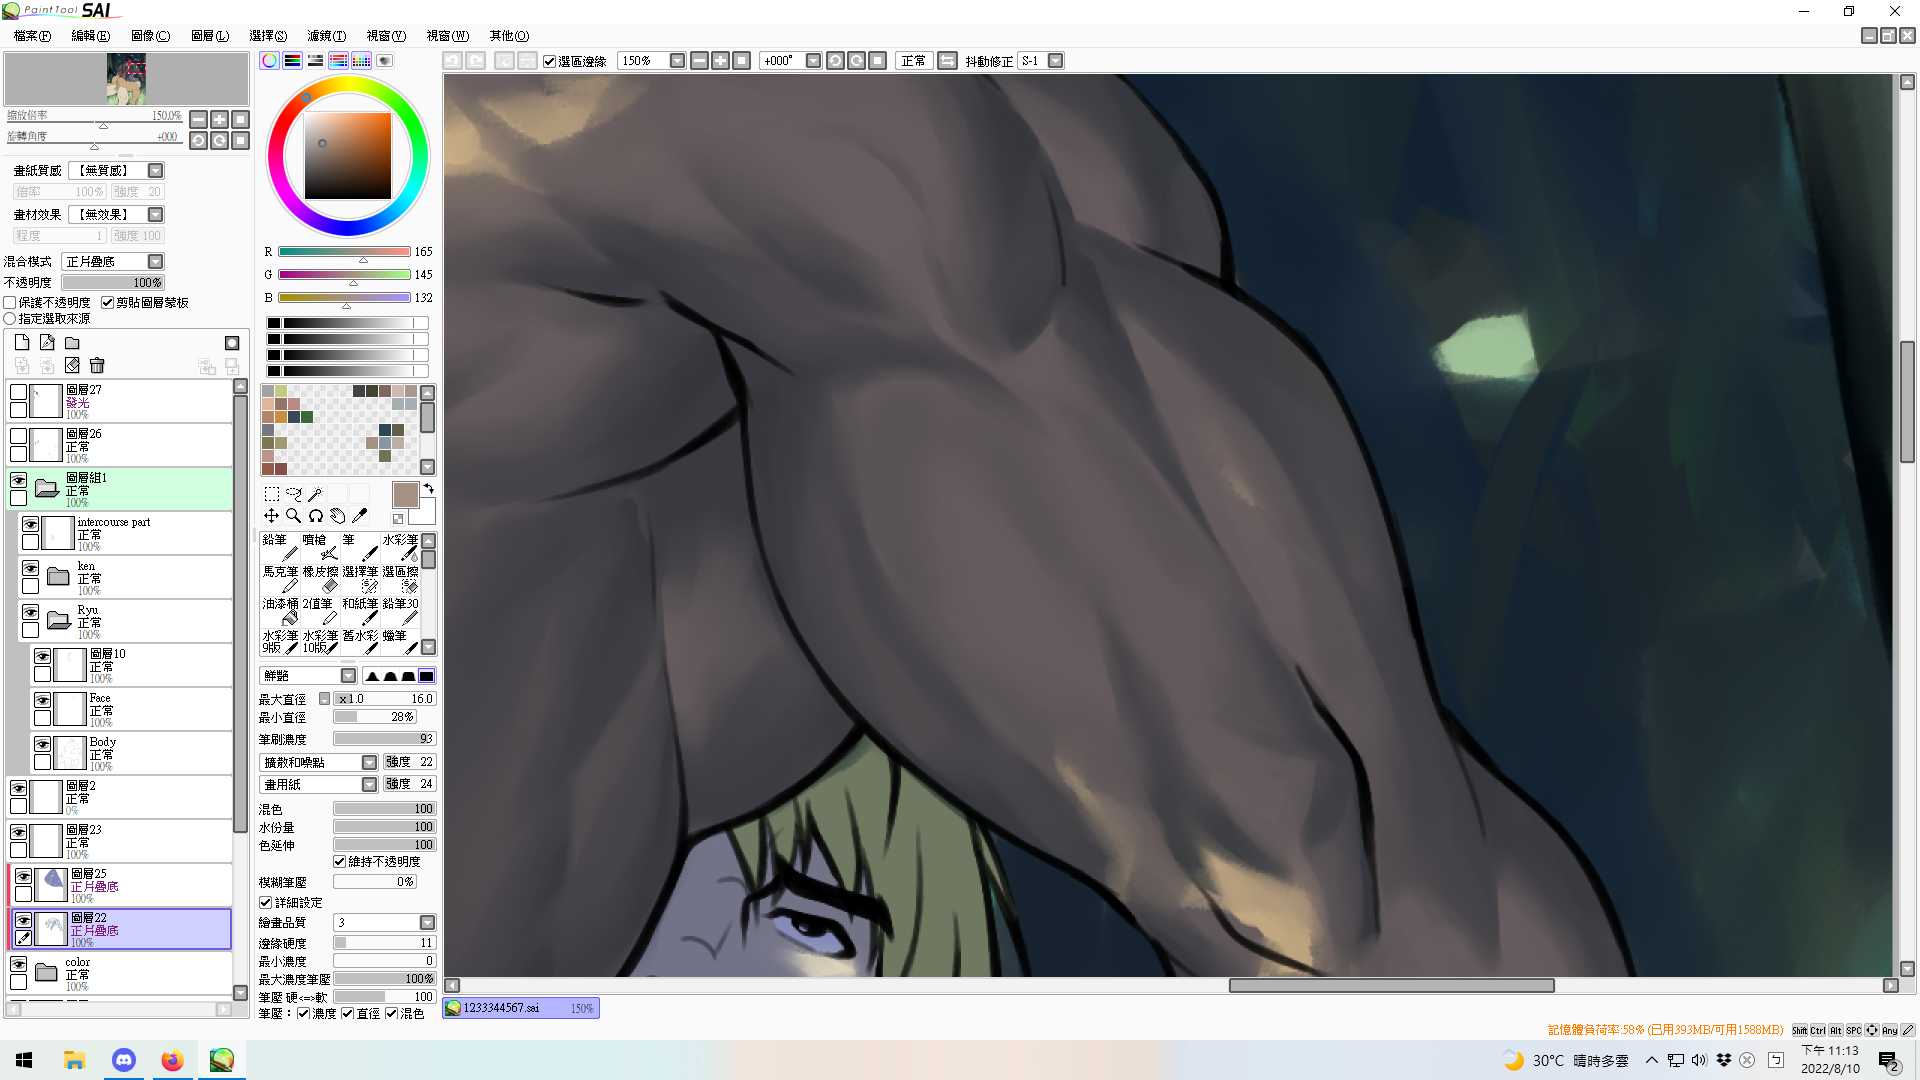Open the 圖層(L) layer menu
Image resolution: width=1920 pixels, height=1080 pixels.
[x=210, y=36]
